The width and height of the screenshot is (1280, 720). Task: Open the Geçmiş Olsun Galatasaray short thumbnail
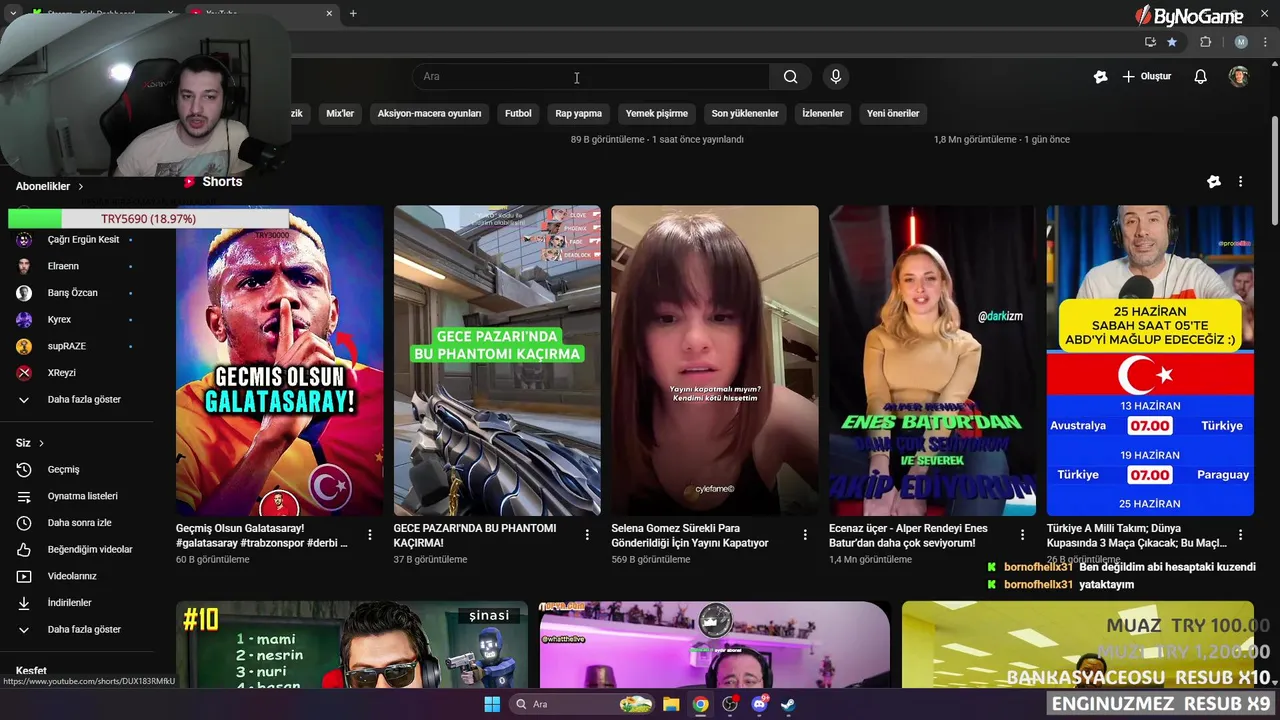(x=279, y=361)
